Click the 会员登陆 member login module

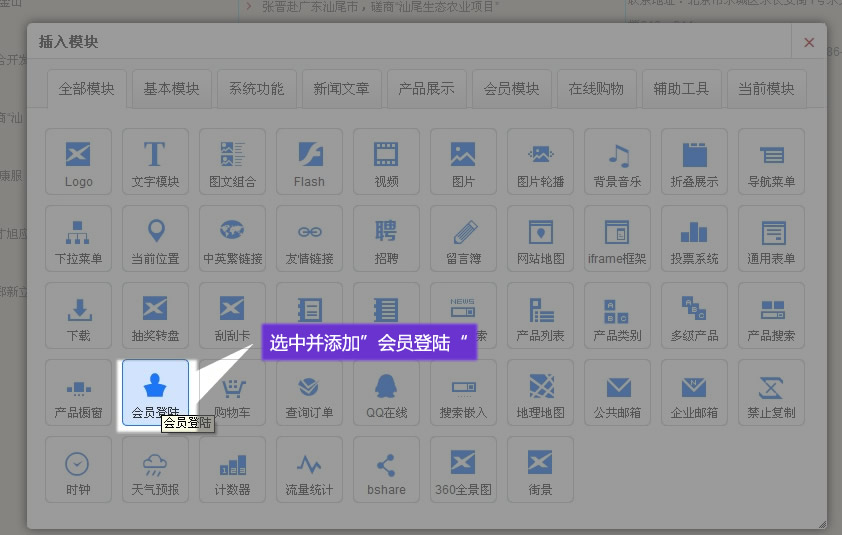(x=155, y=393)
